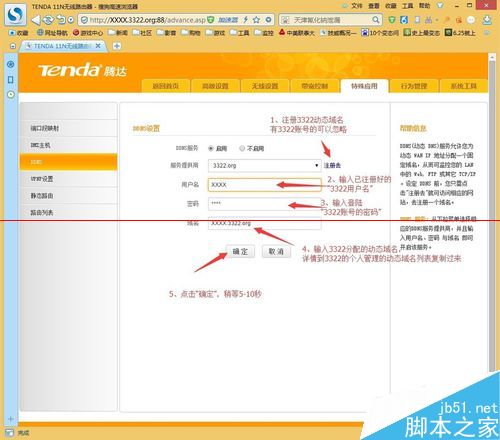This screenshot has width=500, height=440.
Task: Open the 影音 bookmark folder
Action: coord(166,33)
